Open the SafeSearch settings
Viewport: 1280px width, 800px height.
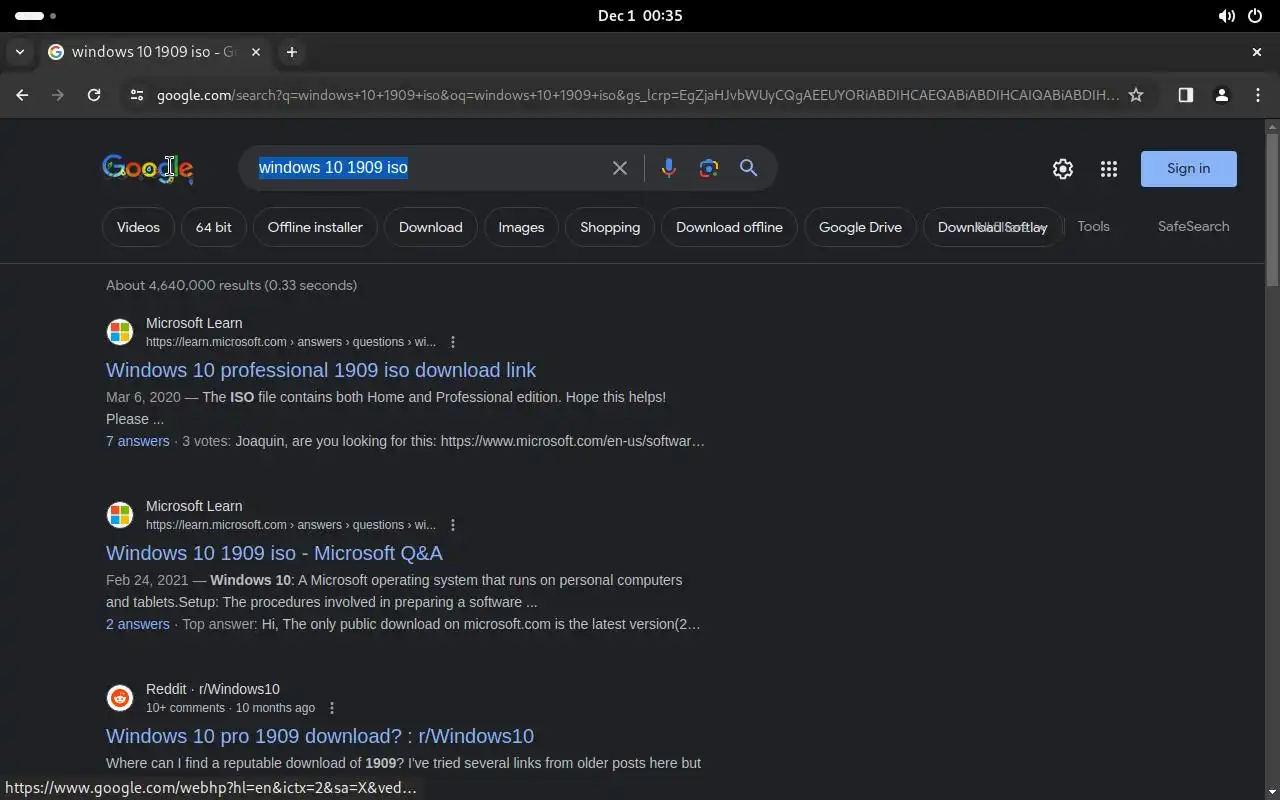(1193, 226)
